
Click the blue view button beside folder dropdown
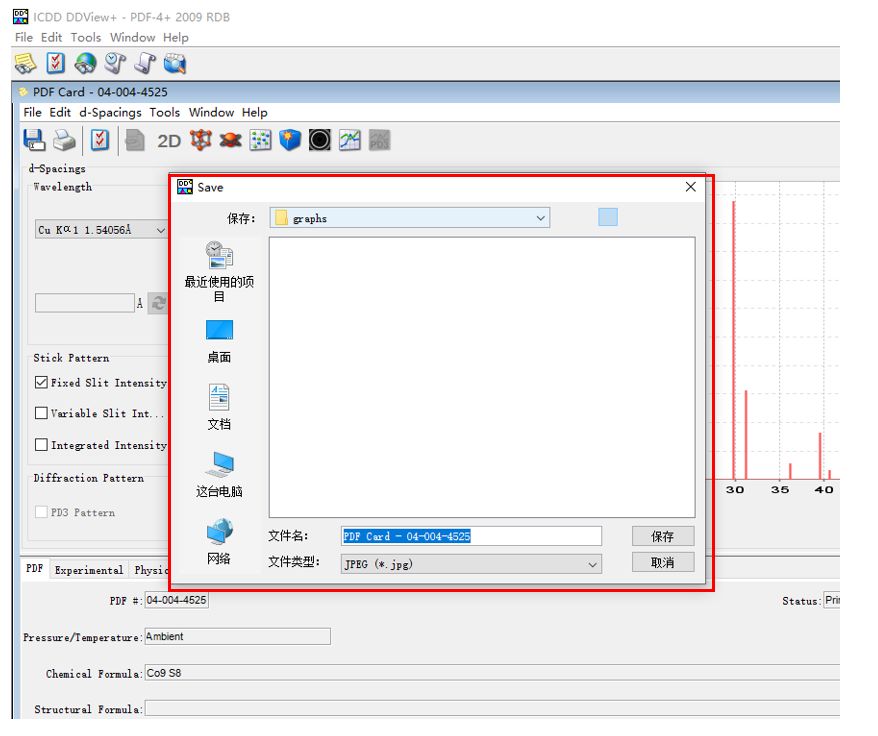(608, 217)
